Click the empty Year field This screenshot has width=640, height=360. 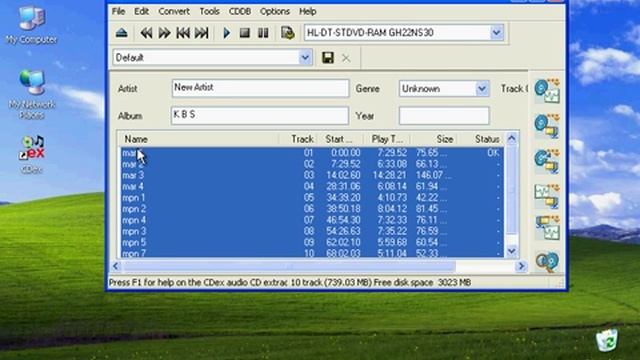(x=444, y=116)
